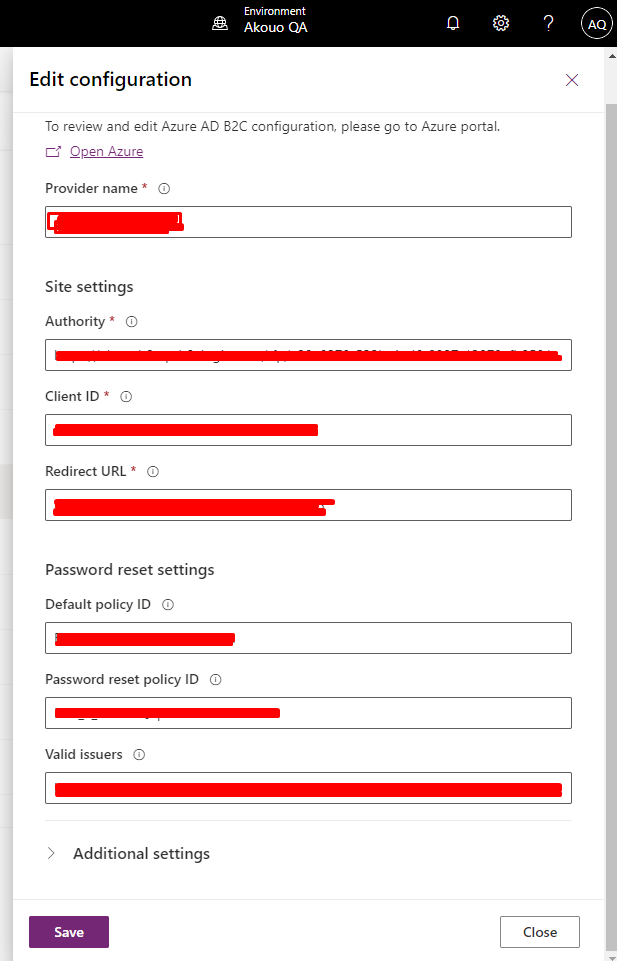Click the Password reset policy ID info icon
This screenshot has height=961, width=617.
coord(214,679)
